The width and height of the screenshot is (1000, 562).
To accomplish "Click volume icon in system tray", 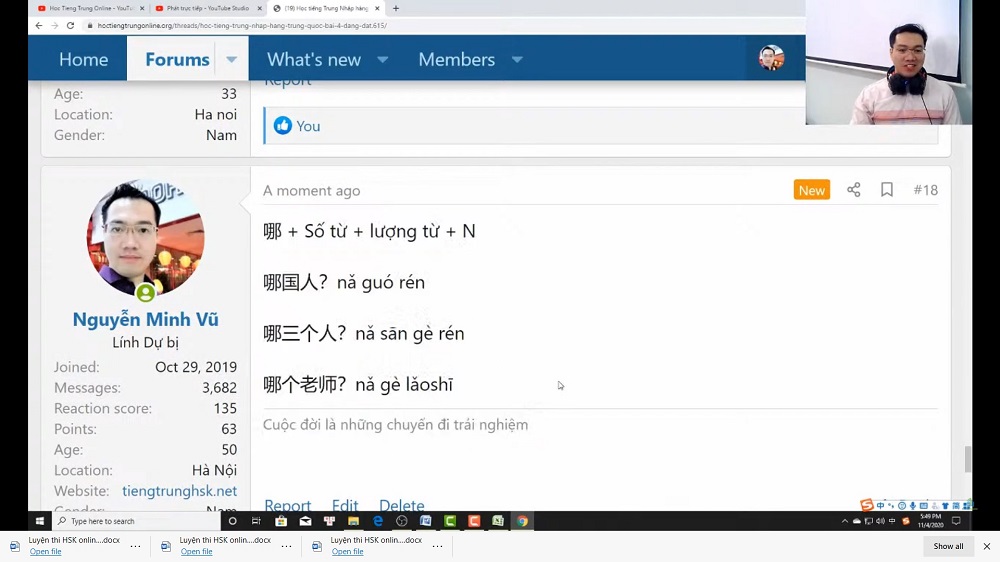I will click(880, 521).
